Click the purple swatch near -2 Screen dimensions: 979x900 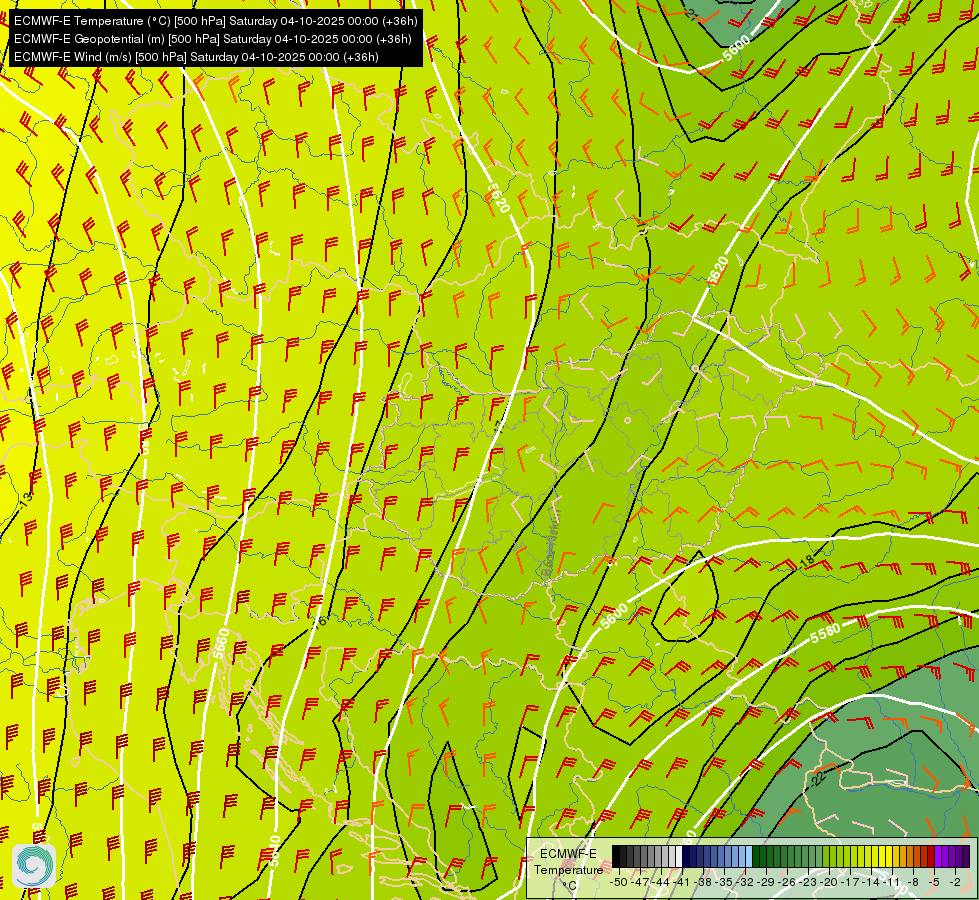click(x=959, y=856)
